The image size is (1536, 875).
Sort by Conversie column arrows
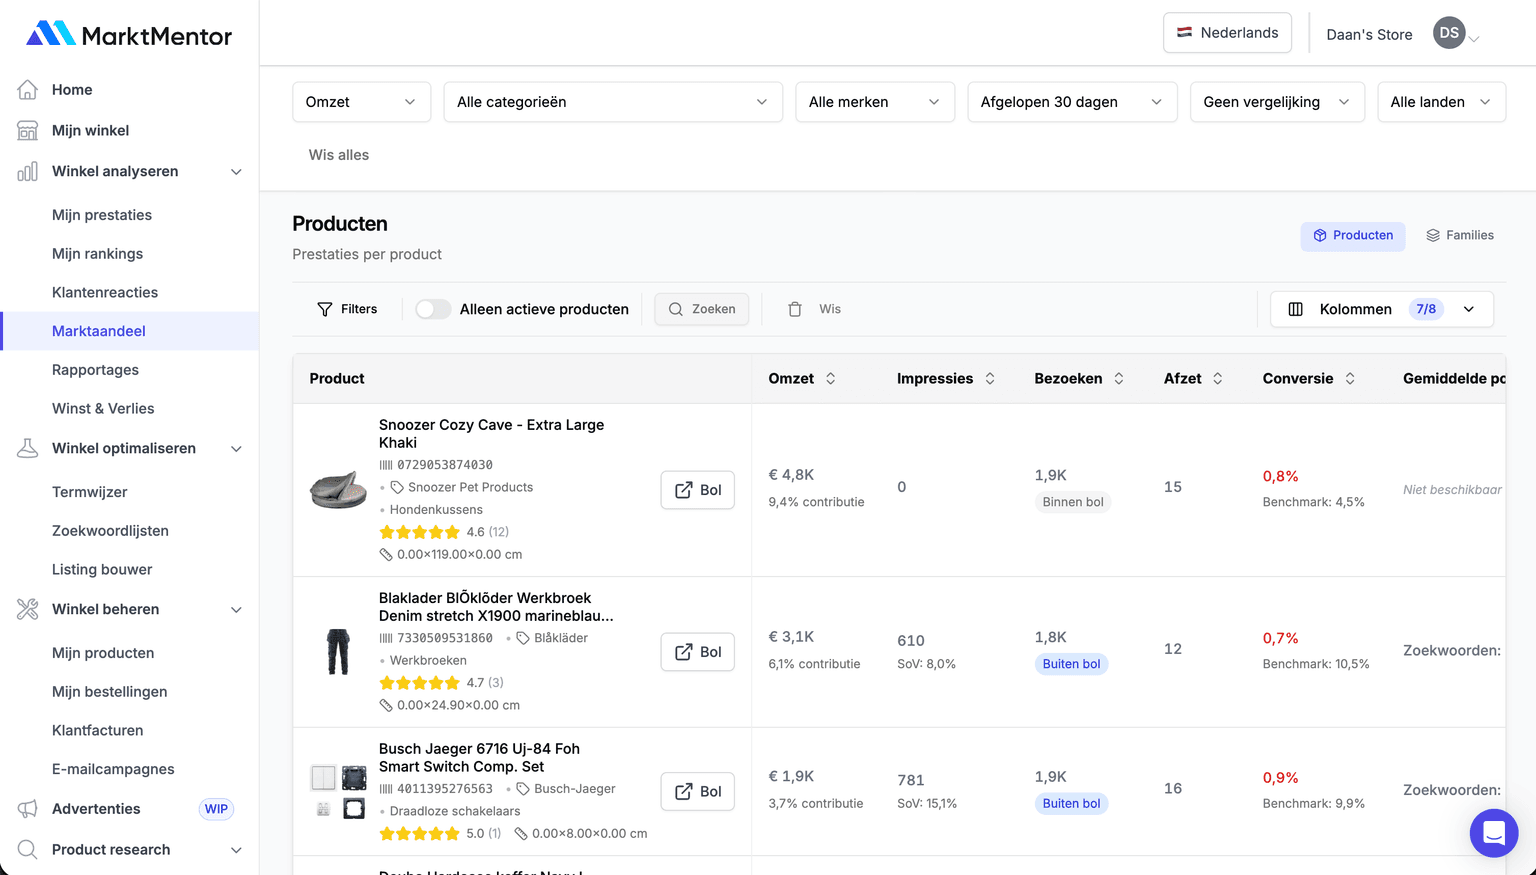click(1350, 379)
